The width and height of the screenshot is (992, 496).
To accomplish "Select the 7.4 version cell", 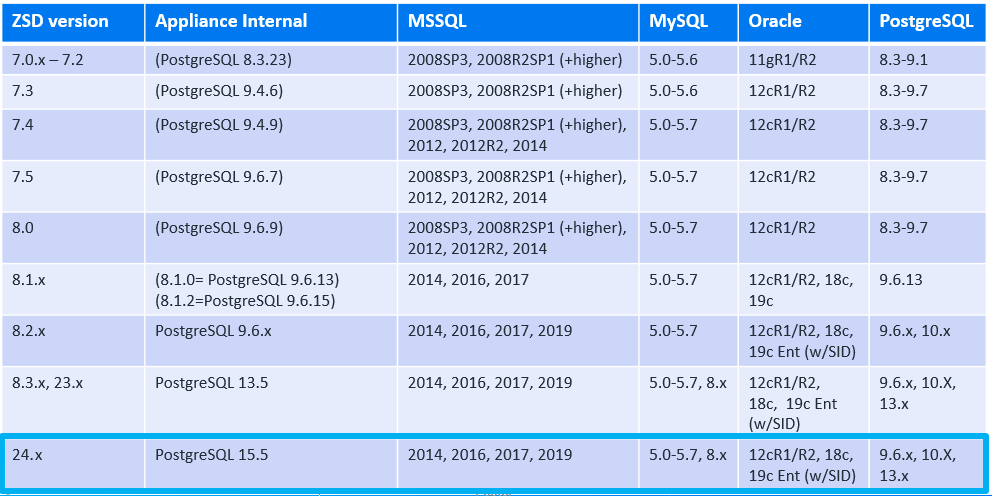I will point(23,125).
